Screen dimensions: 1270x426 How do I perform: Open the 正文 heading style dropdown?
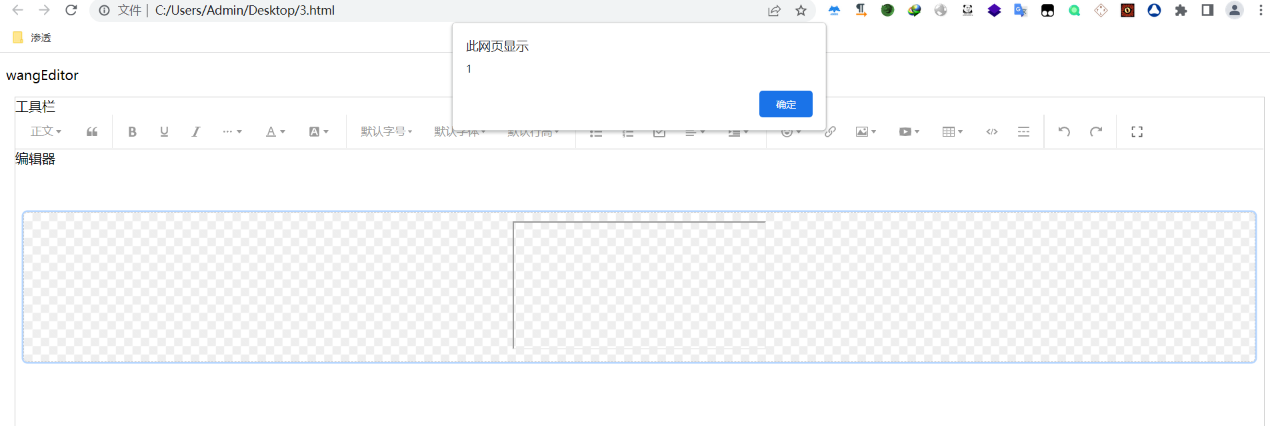tap(46, 131)
